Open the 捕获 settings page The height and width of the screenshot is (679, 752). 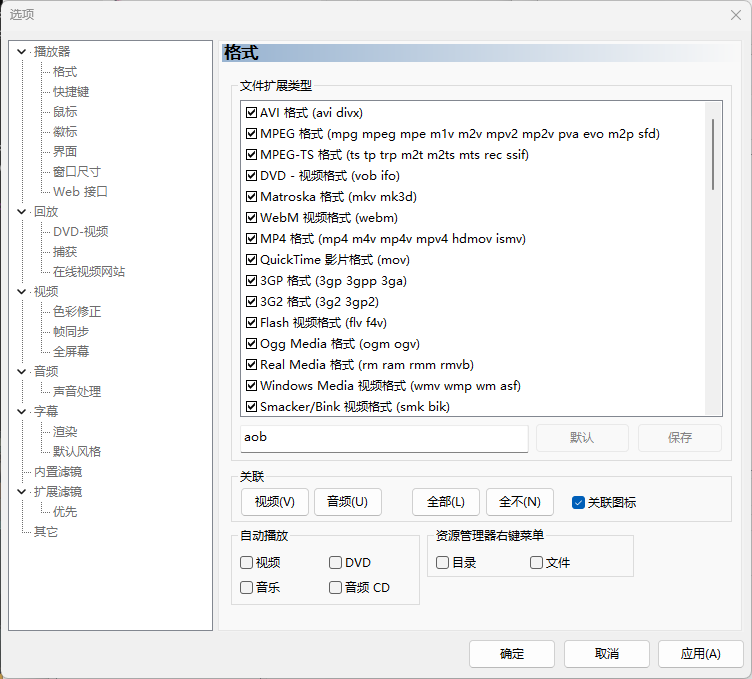(65, 252)
